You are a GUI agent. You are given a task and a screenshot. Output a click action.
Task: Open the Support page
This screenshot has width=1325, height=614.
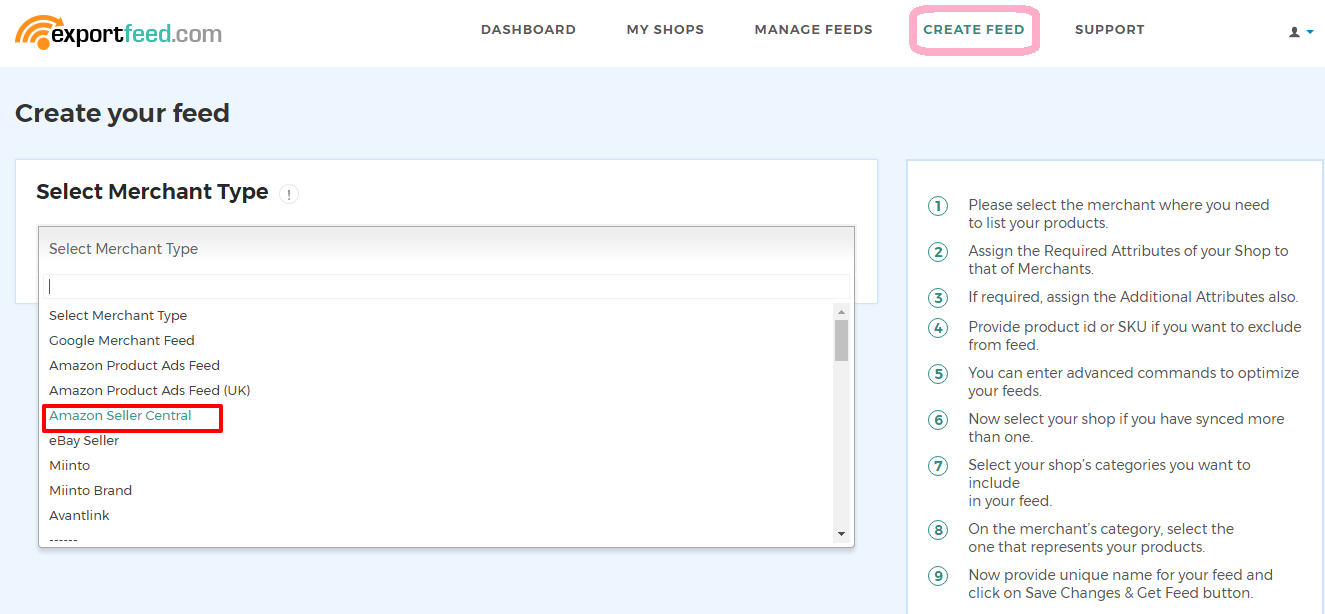point(1109,30)
